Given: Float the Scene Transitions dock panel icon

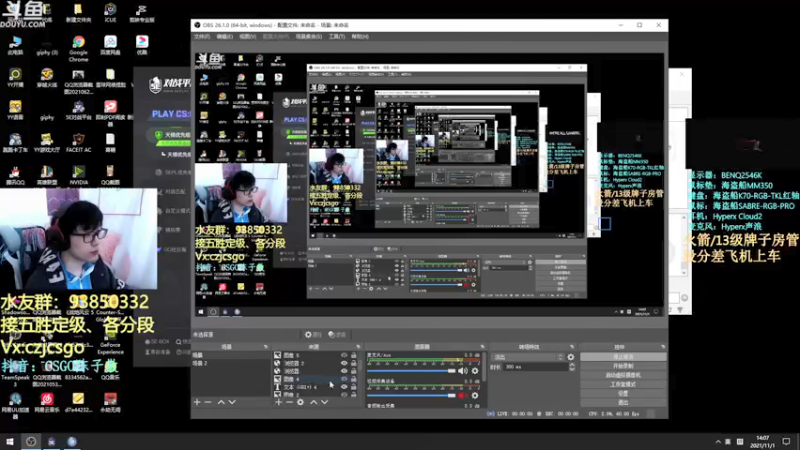Looking at the screenshot, I should coord(572,347).
